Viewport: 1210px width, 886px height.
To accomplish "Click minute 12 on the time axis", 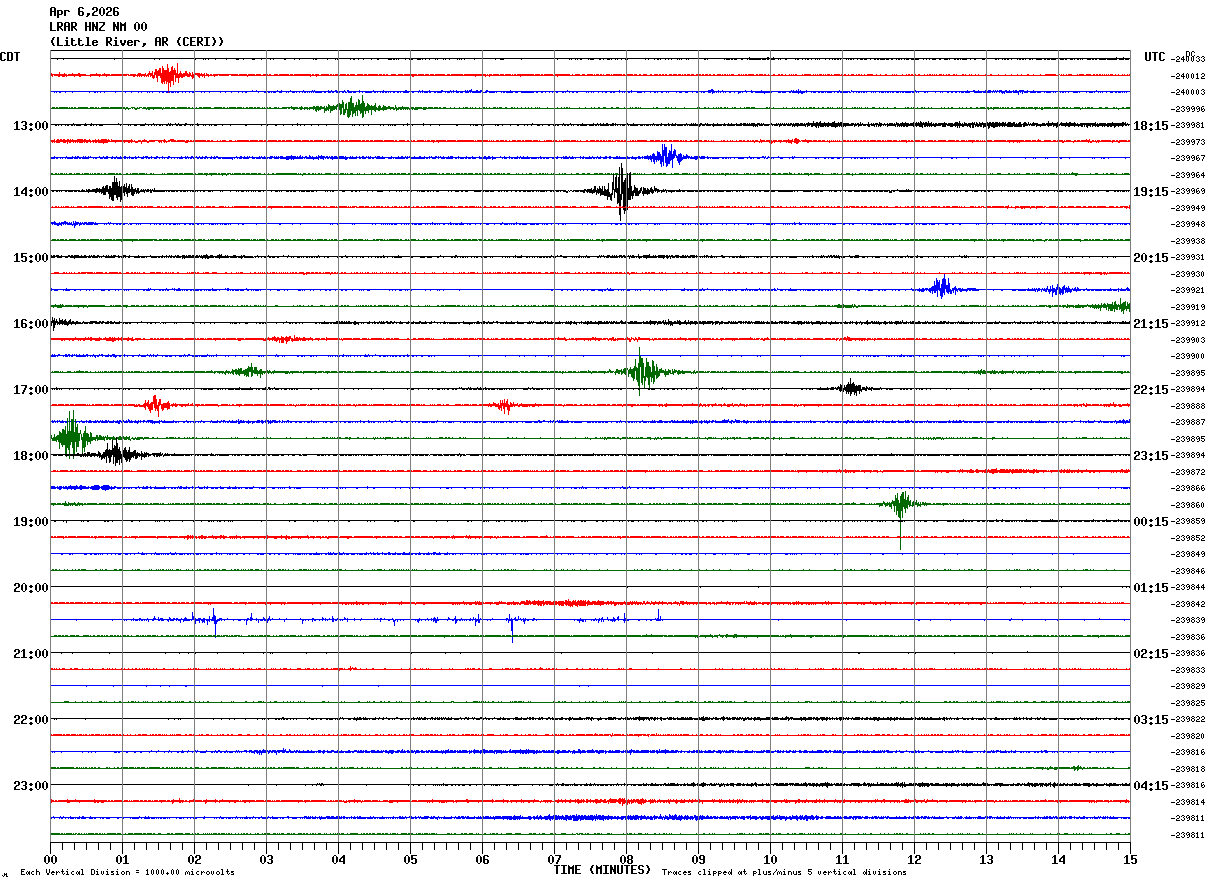I will (914, 859).
